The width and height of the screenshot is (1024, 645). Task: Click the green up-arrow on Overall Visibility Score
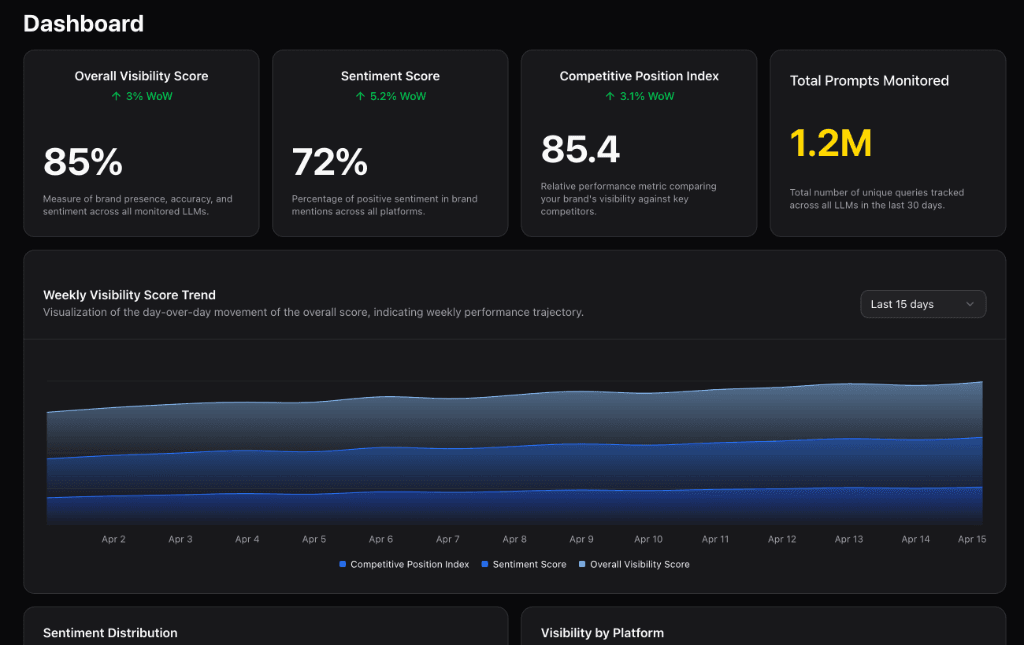click(116, 97)
